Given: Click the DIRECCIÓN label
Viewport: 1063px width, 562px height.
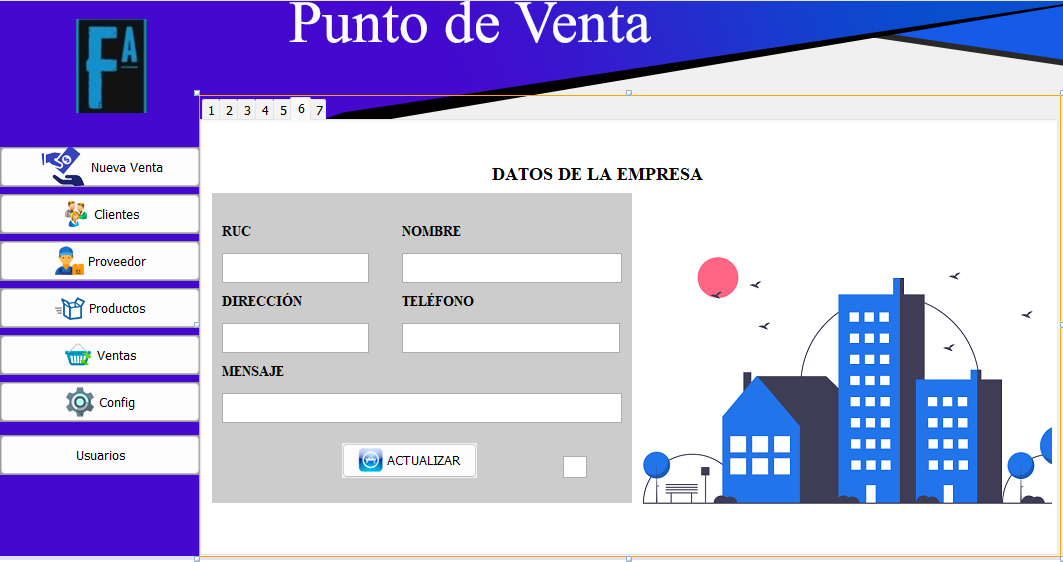Looking at the screenshot, I should 262,300.
